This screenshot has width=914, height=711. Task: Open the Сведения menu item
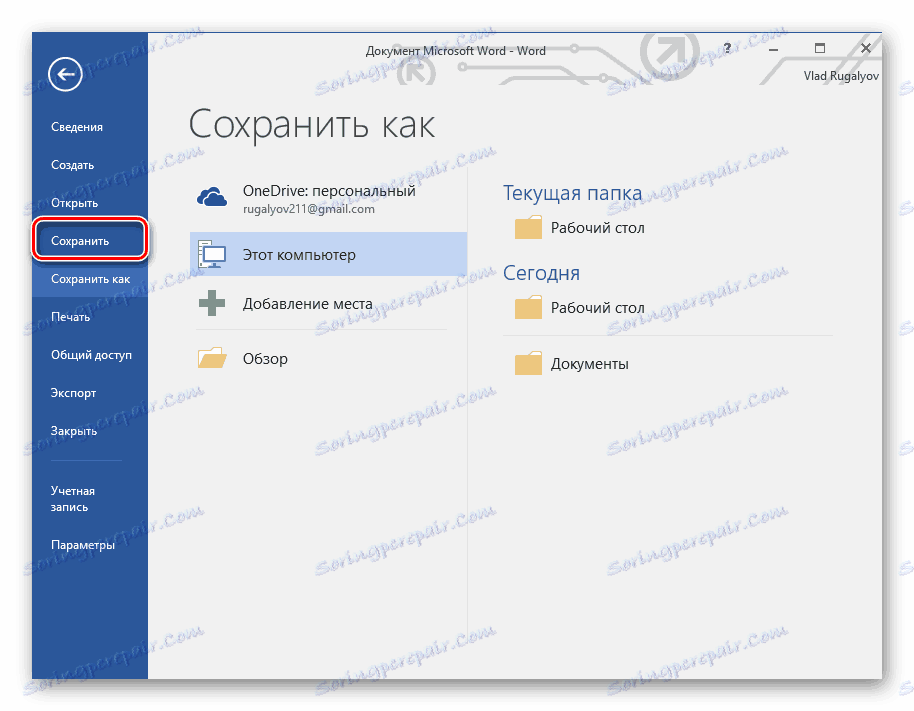77,126
